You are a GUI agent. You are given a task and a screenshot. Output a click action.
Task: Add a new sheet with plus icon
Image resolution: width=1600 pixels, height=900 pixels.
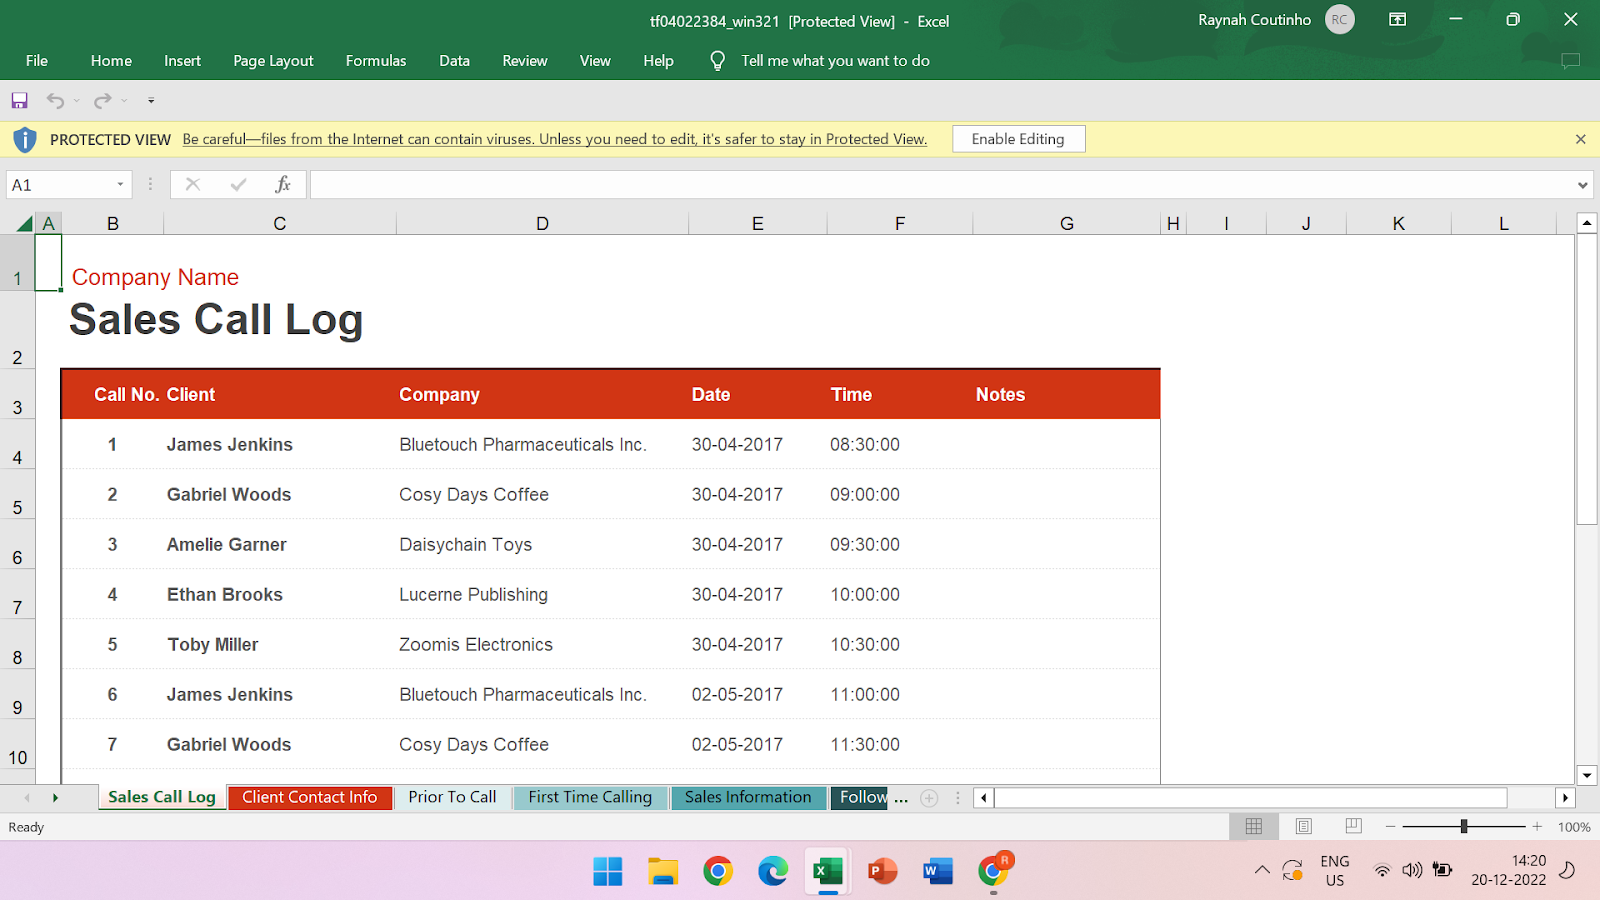point(929,798)
